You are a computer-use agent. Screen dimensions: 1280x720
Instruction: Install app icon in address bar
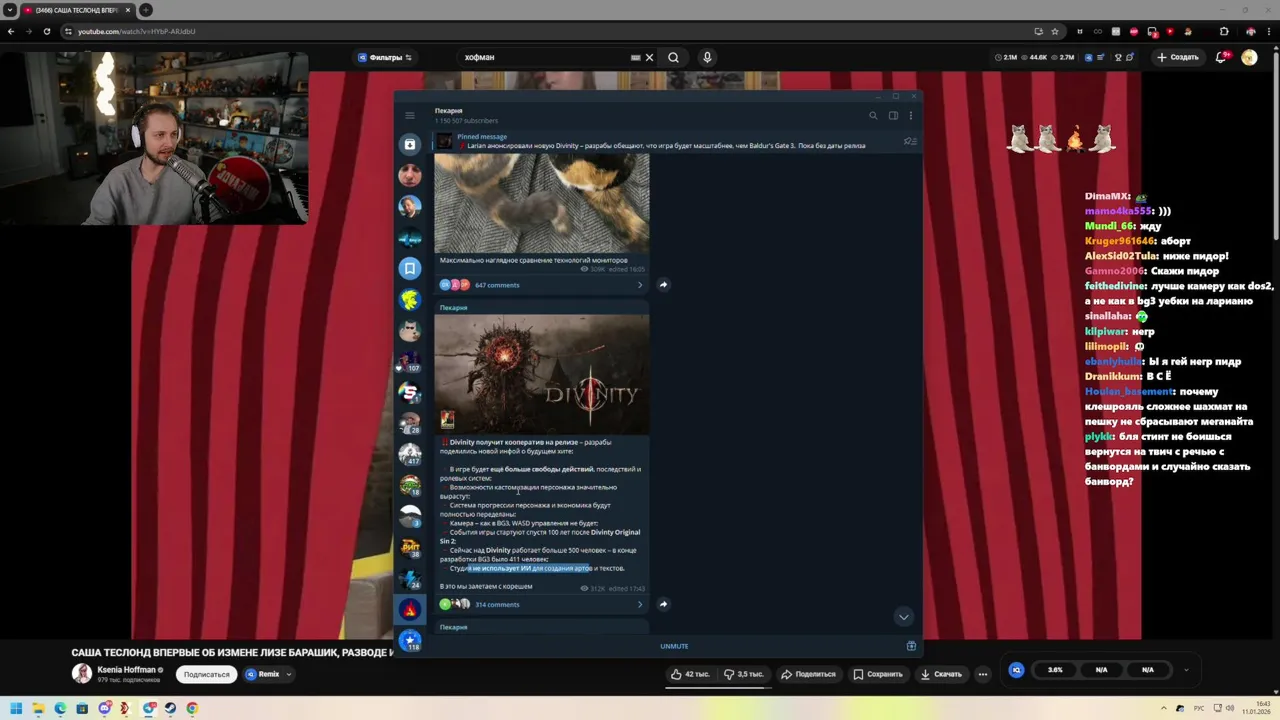[x=1038, y=31]
